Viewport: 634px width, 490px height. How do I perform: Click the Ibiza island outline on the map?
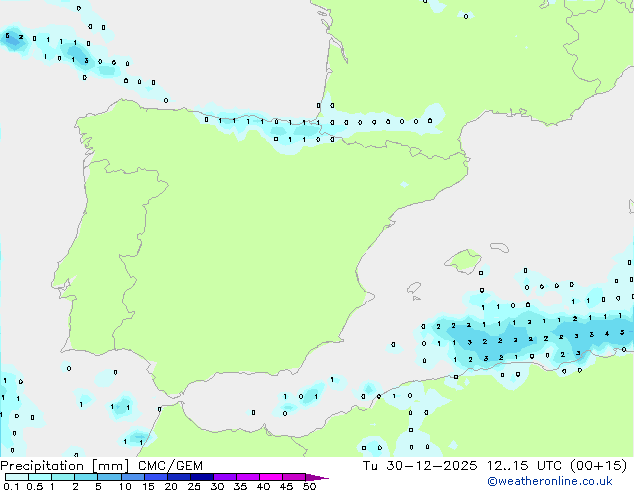[414, 288]
